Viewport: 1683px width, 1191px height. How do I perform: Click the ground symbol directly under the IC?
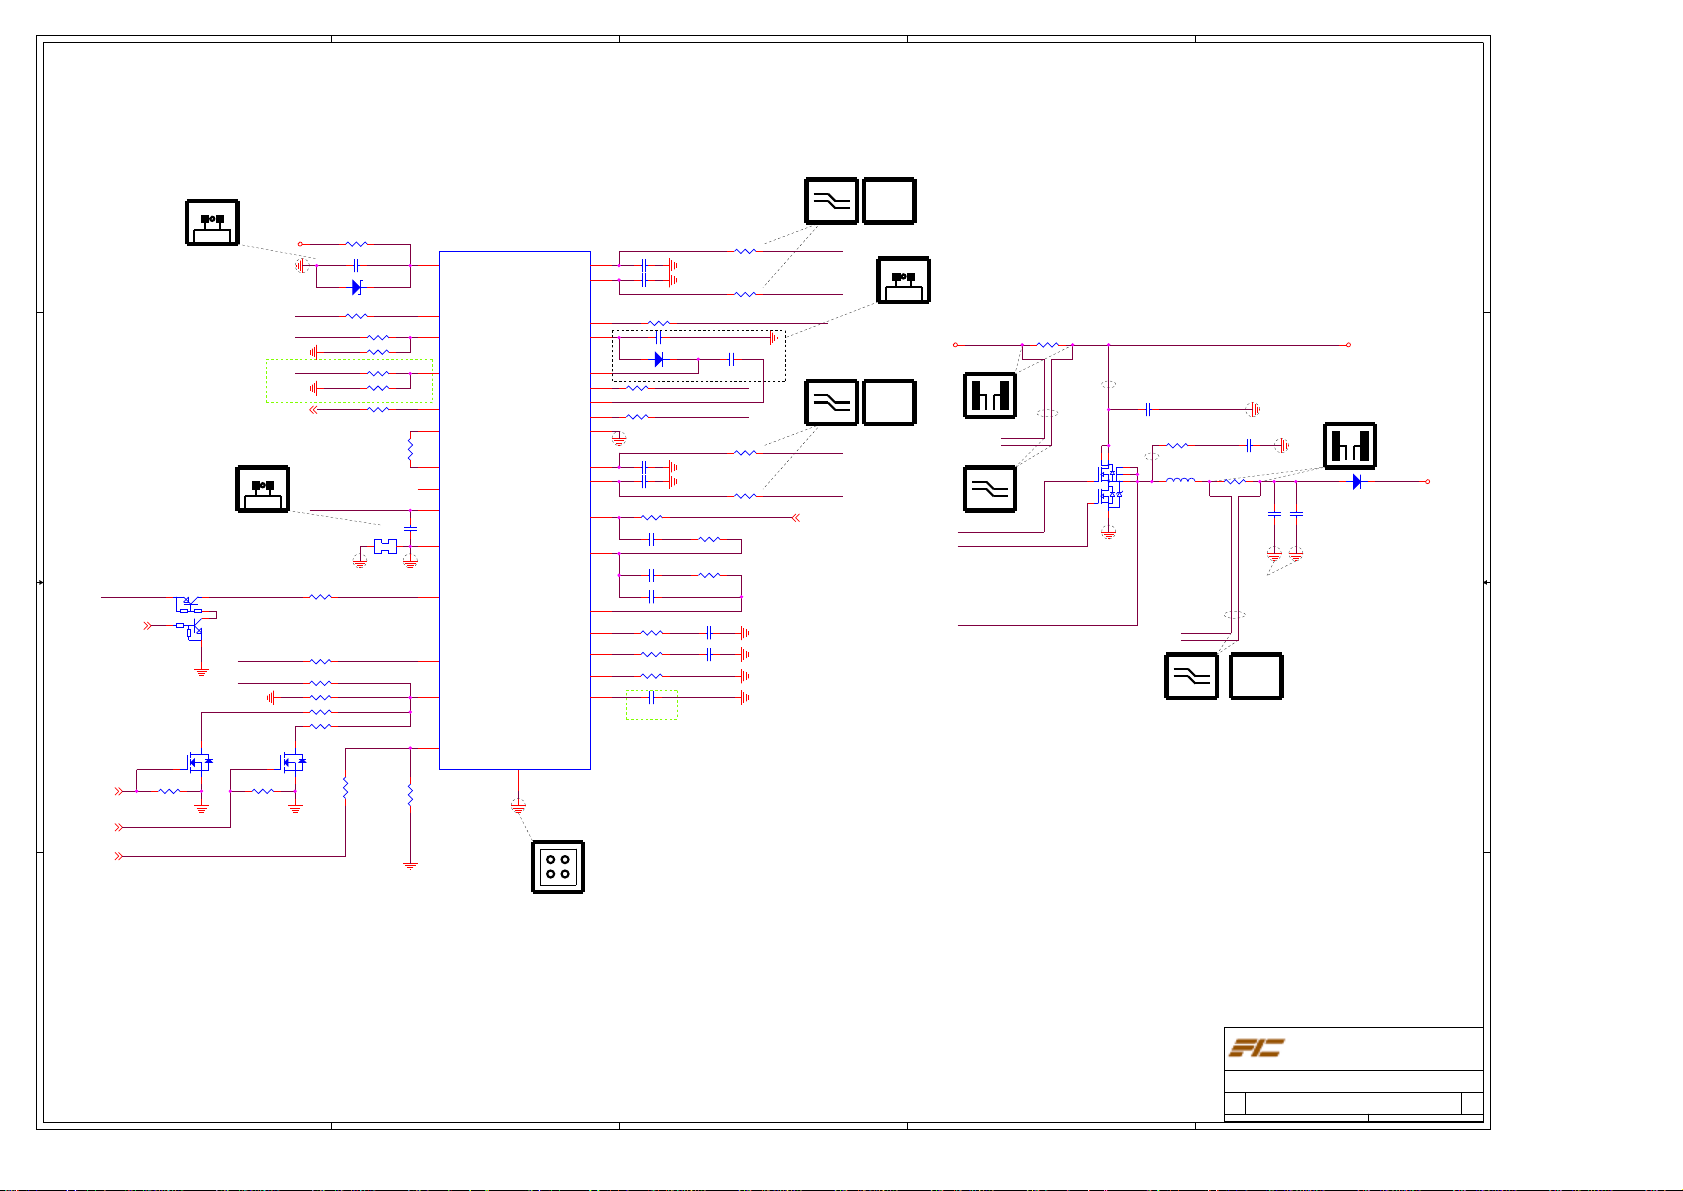coord(518,805)
